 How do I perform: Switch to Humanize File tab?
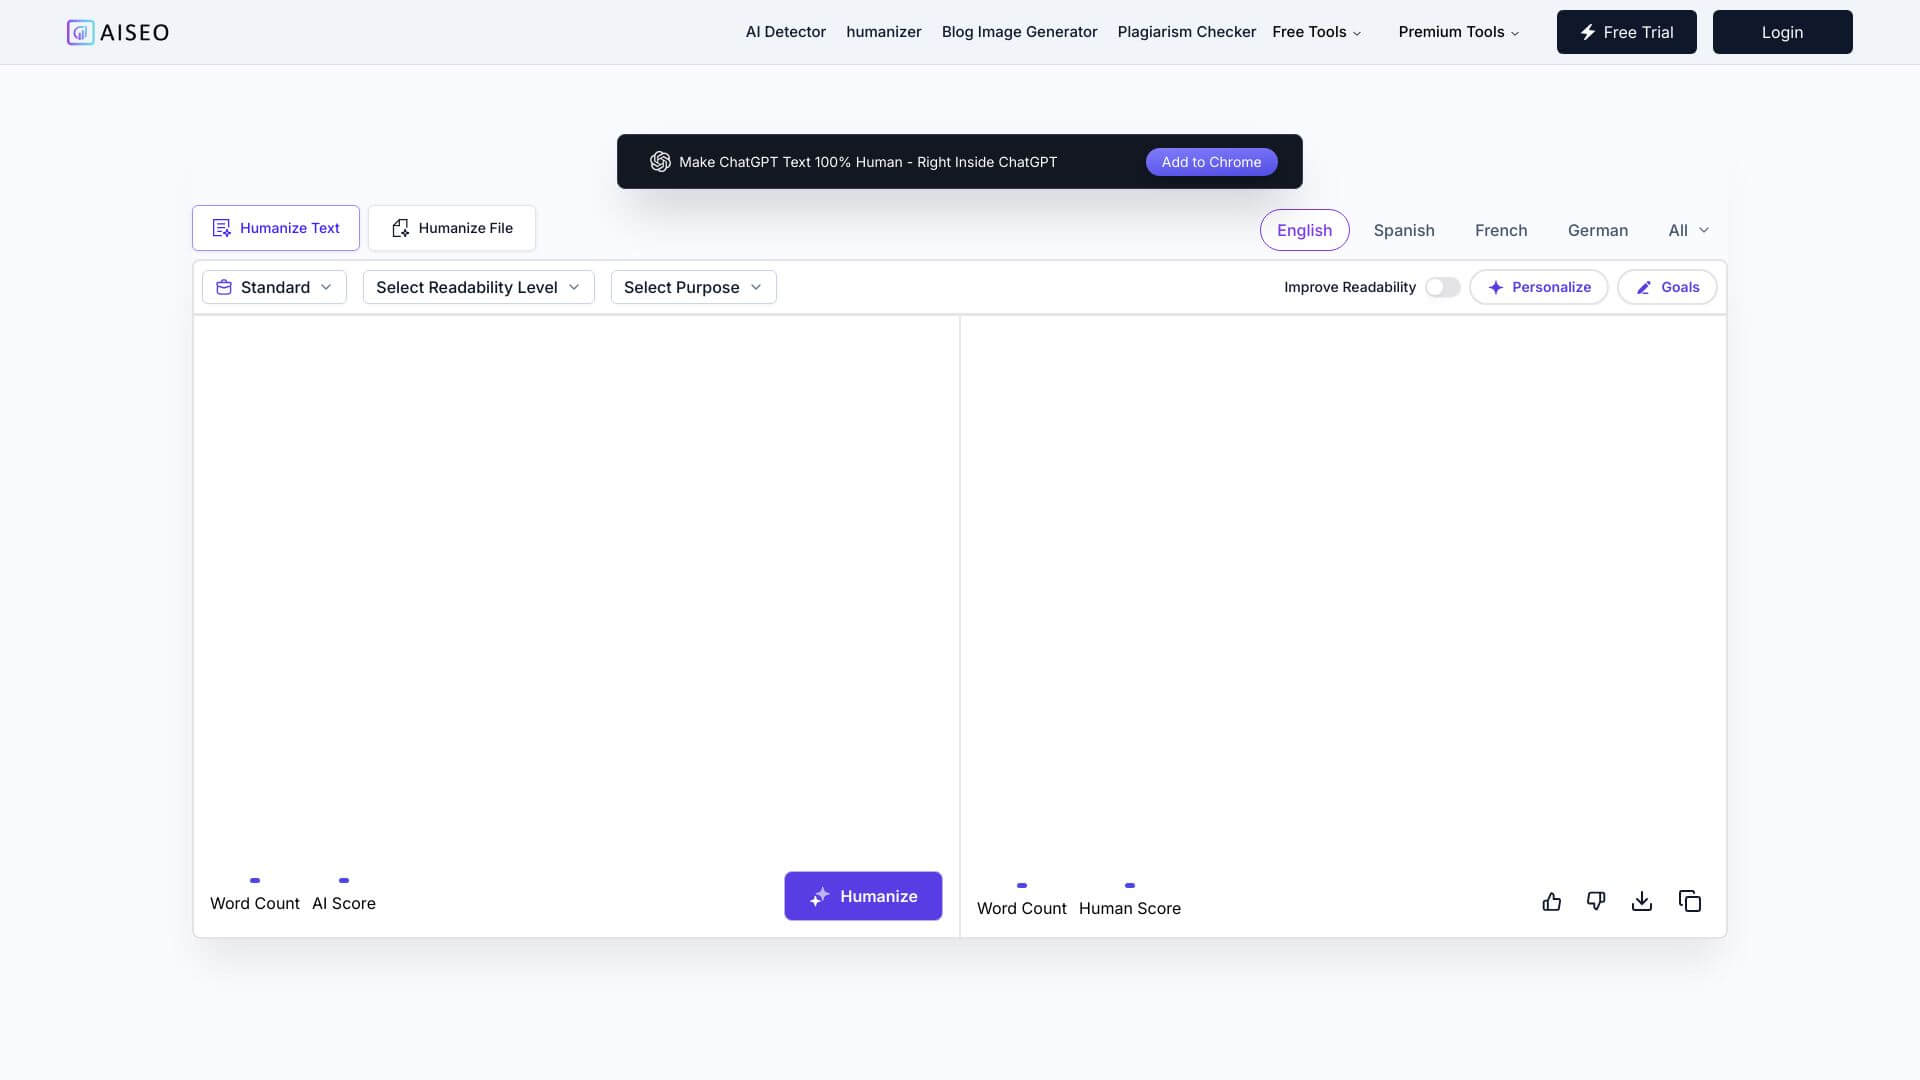[452, 228]
